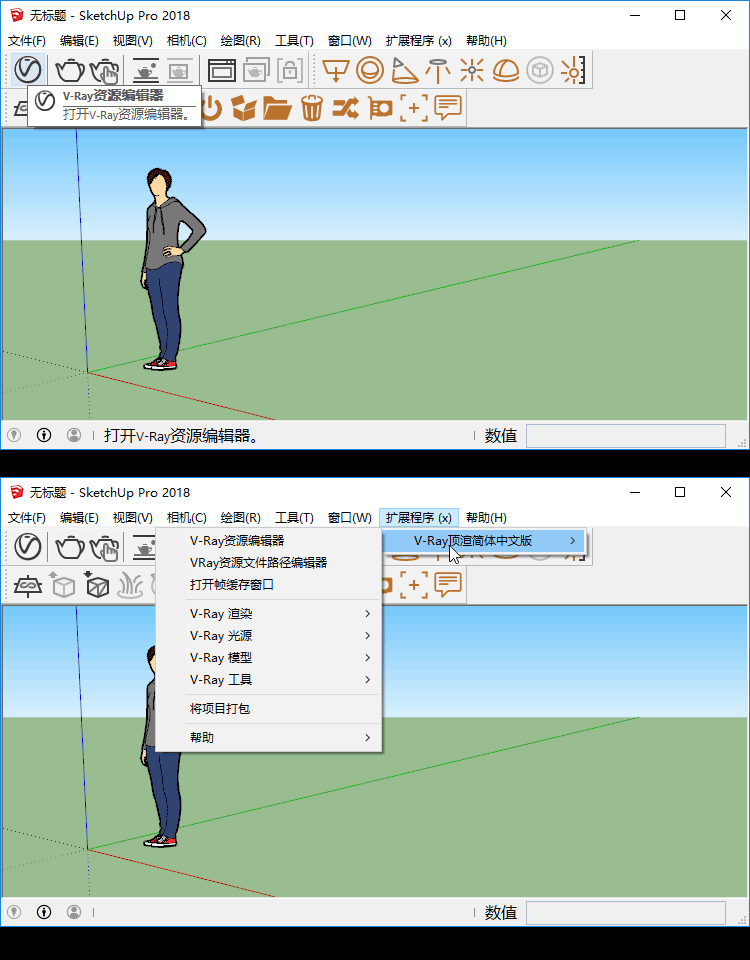This screenshot has height=960, width=750.
Task: Click the greyed V-Ray fur icon
Action: click(130, 585)
